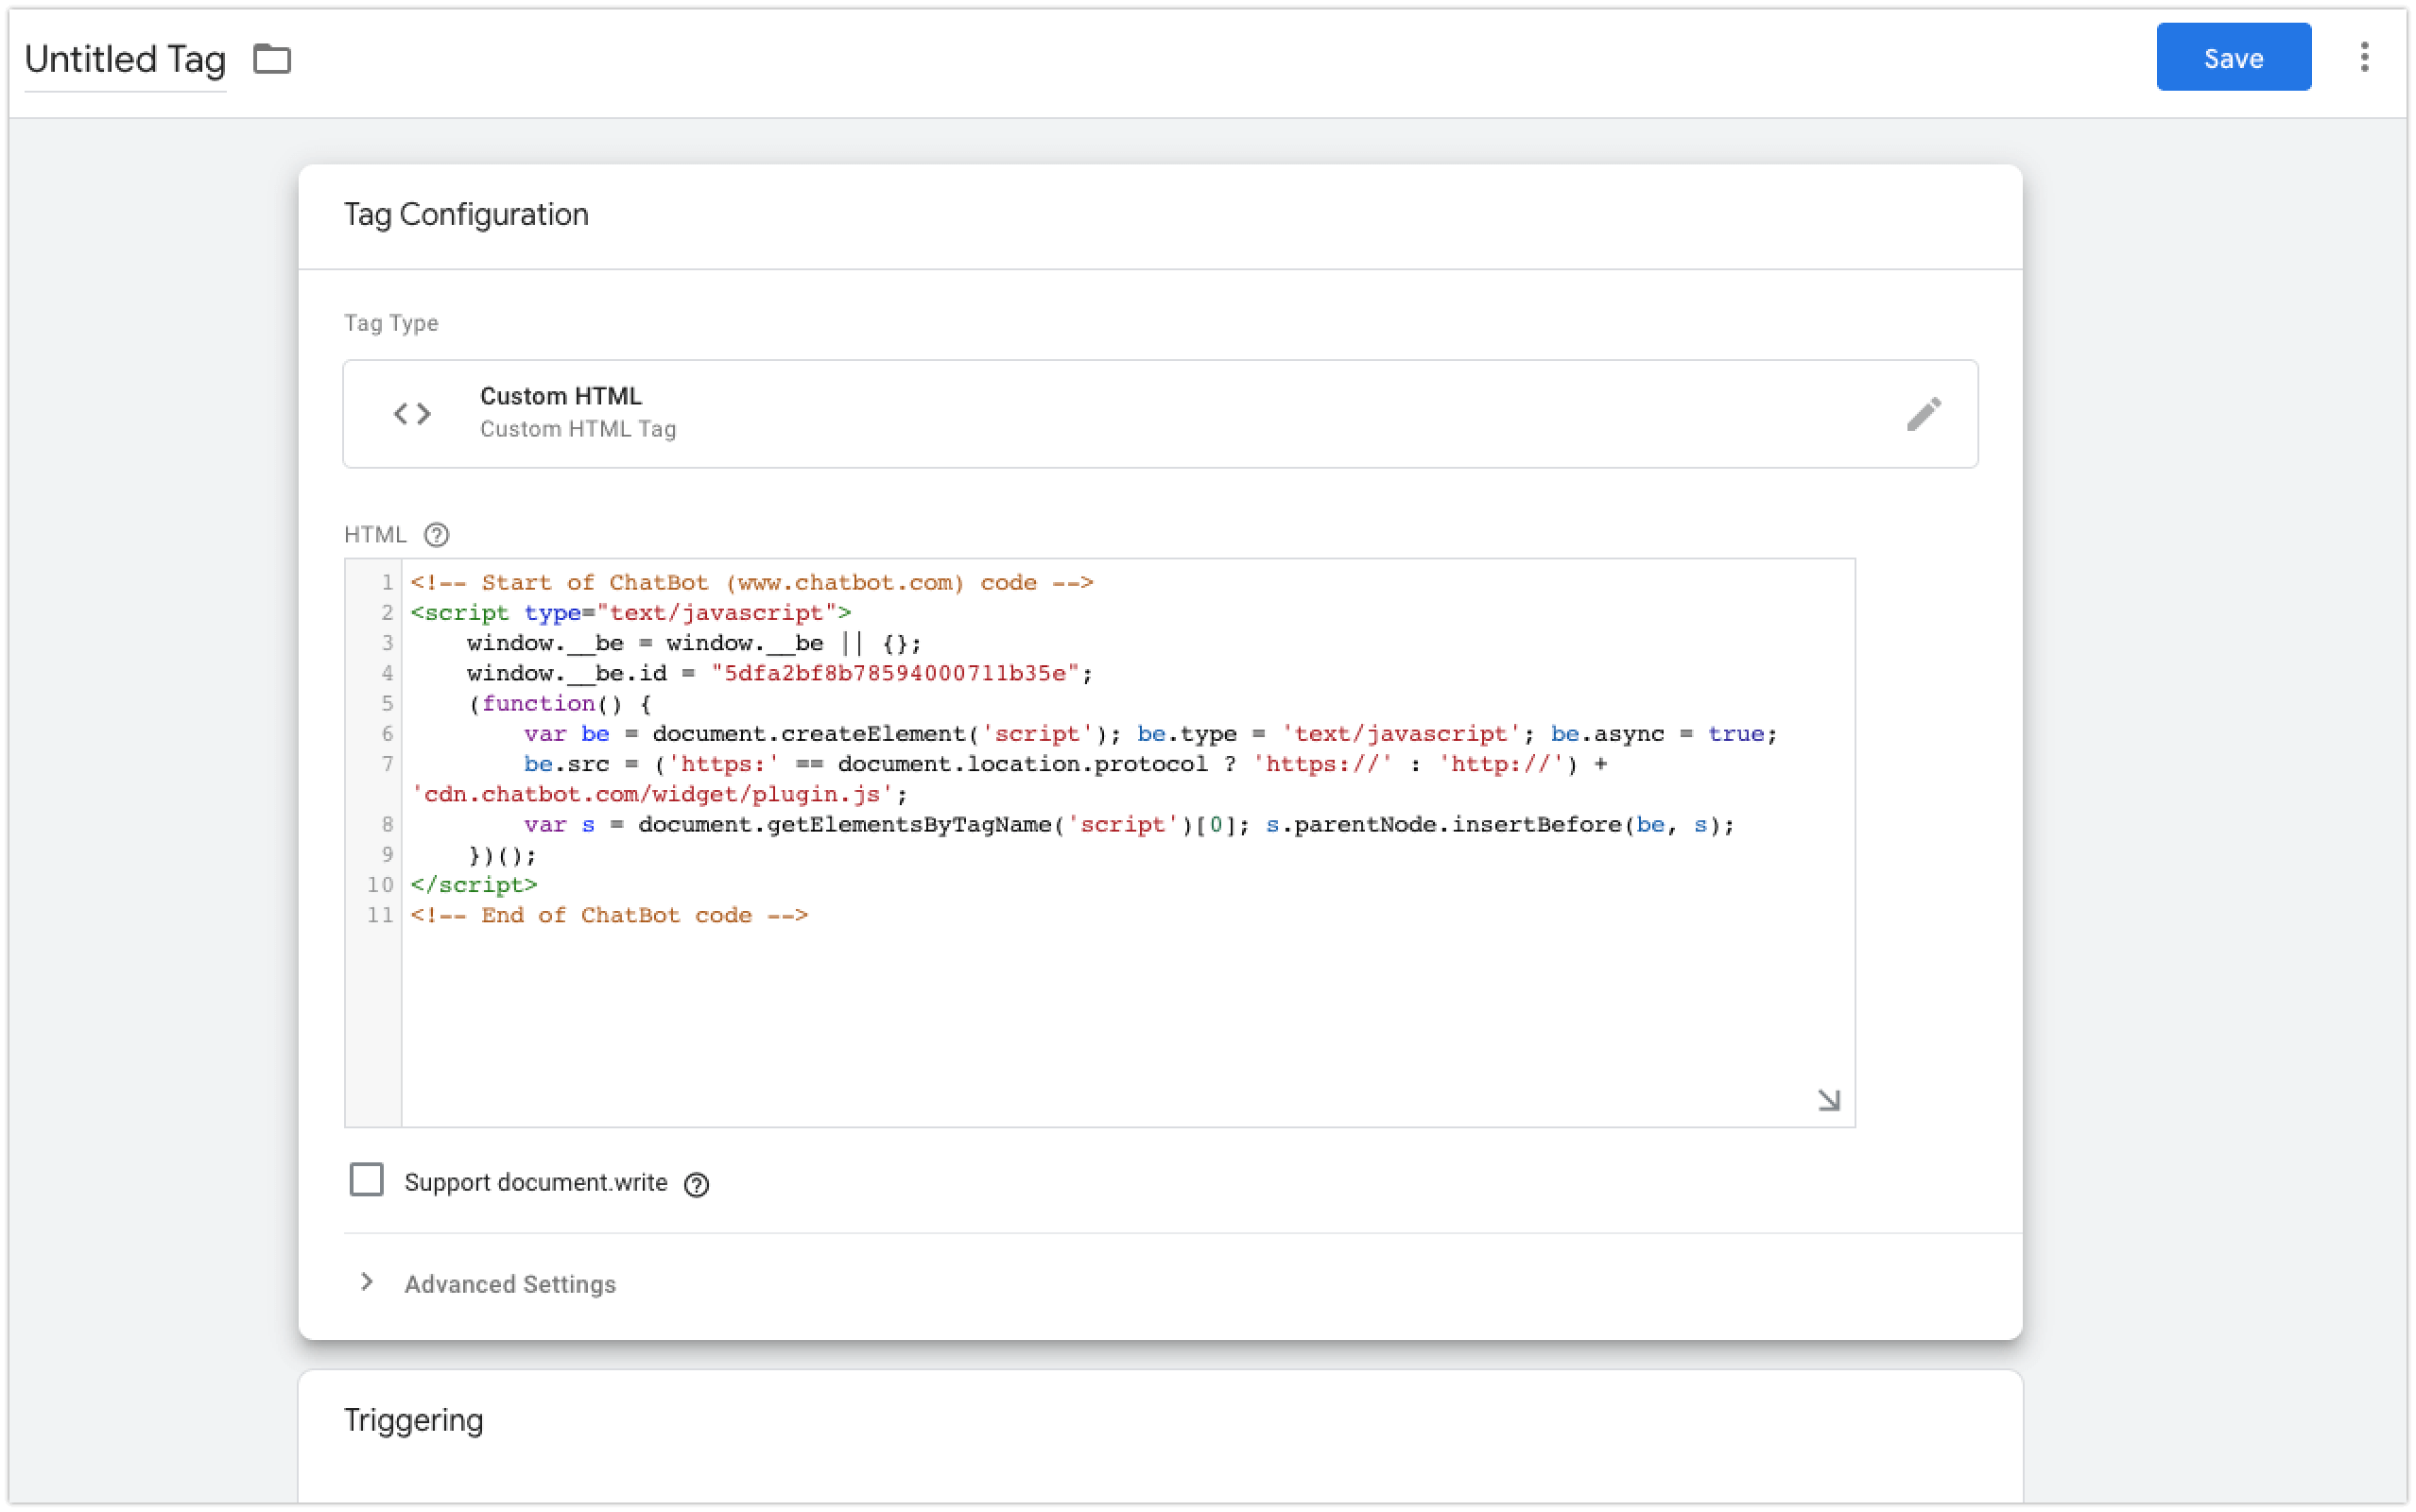Click the document.createElement('script') code line

point(1150,734)
